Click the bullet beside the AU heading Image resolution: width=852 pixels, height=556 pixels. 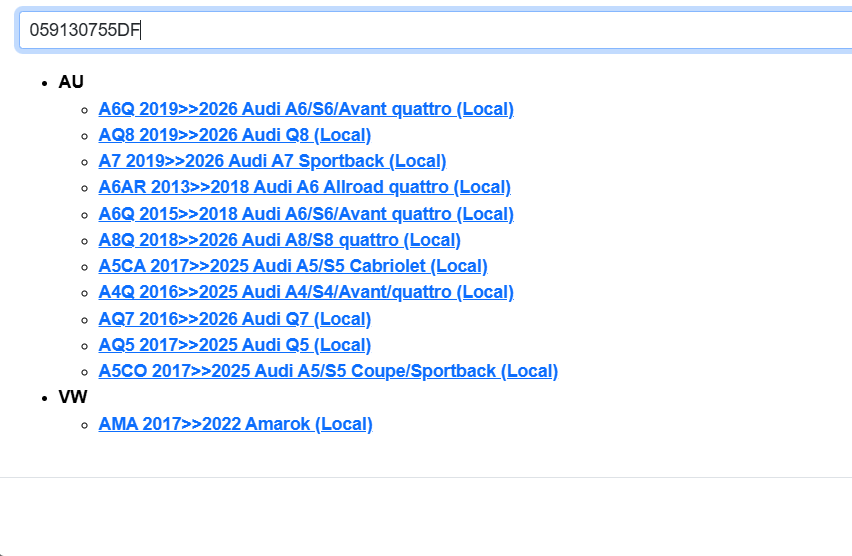coord(45,83)
